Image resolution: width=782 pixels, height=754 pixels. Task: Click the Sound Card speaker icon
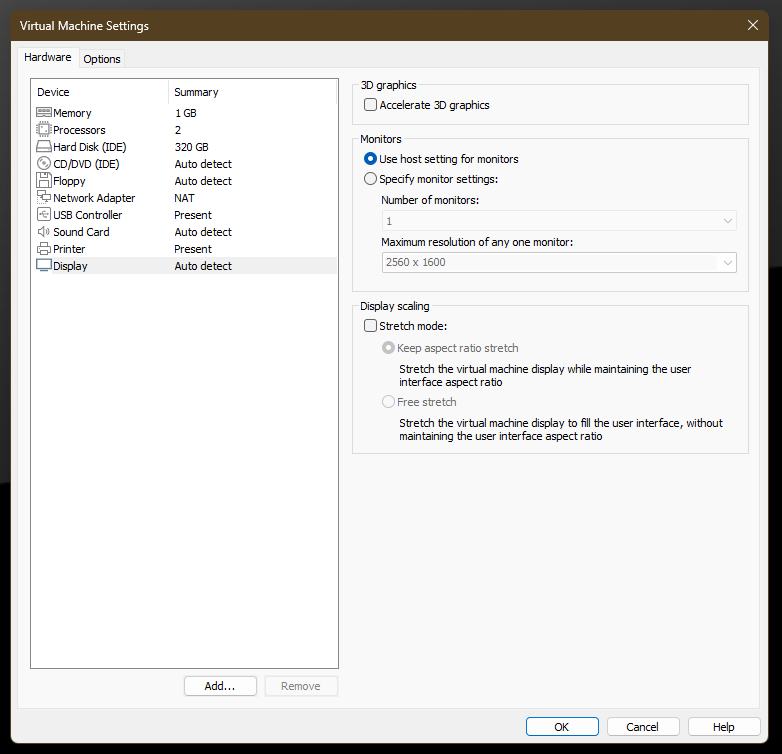(44, 231)
